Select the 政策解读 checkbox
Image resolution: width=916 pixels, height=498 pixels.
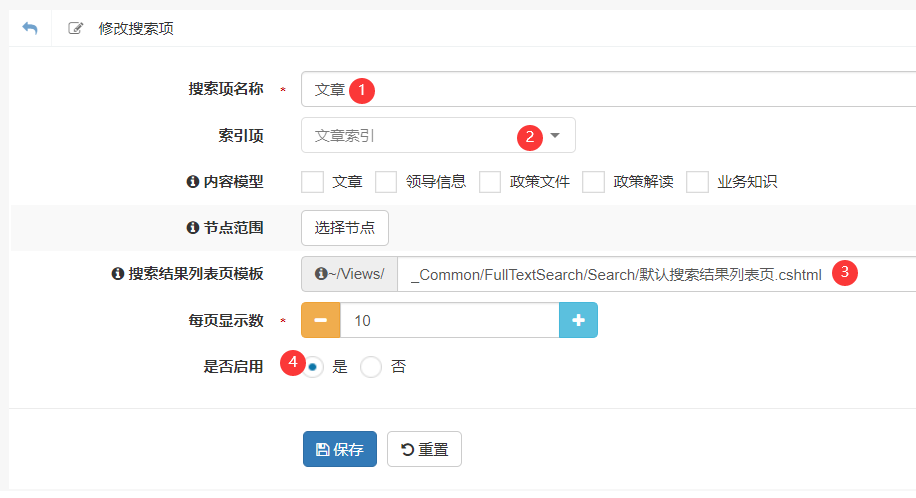click(x=594, y=182)
